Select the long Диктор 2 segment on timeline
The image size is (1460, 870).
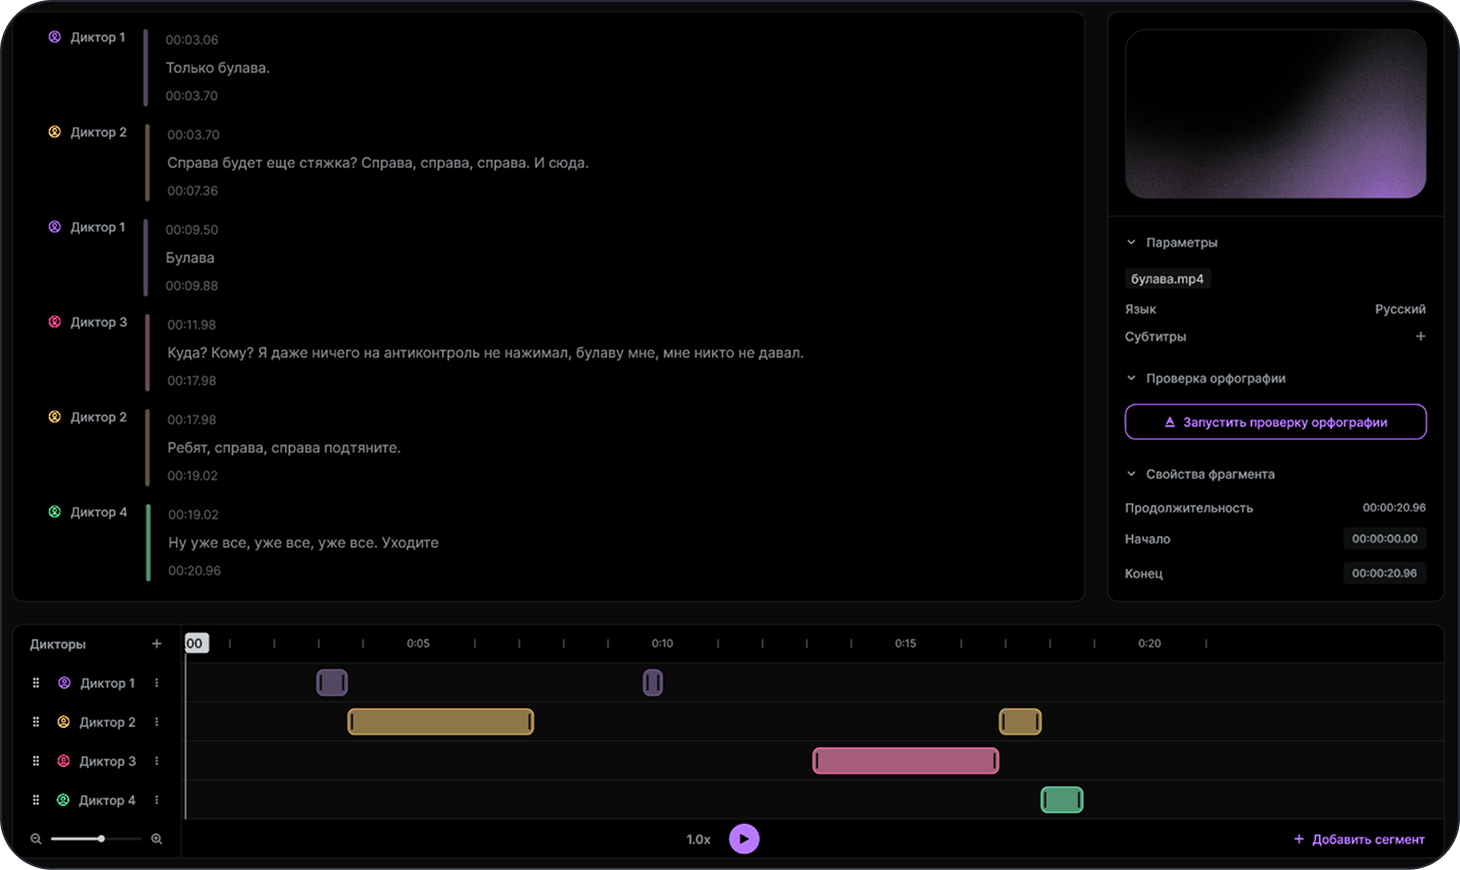pos(441,722)
